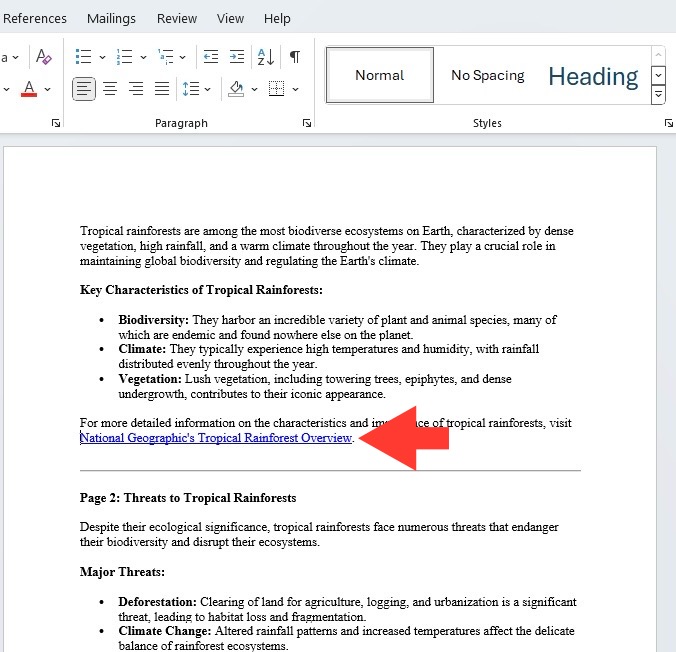The width and height of the screenshot is (676, 652).
Task: Click the bold word Deforestation:
Action: (x=157, y=602)
